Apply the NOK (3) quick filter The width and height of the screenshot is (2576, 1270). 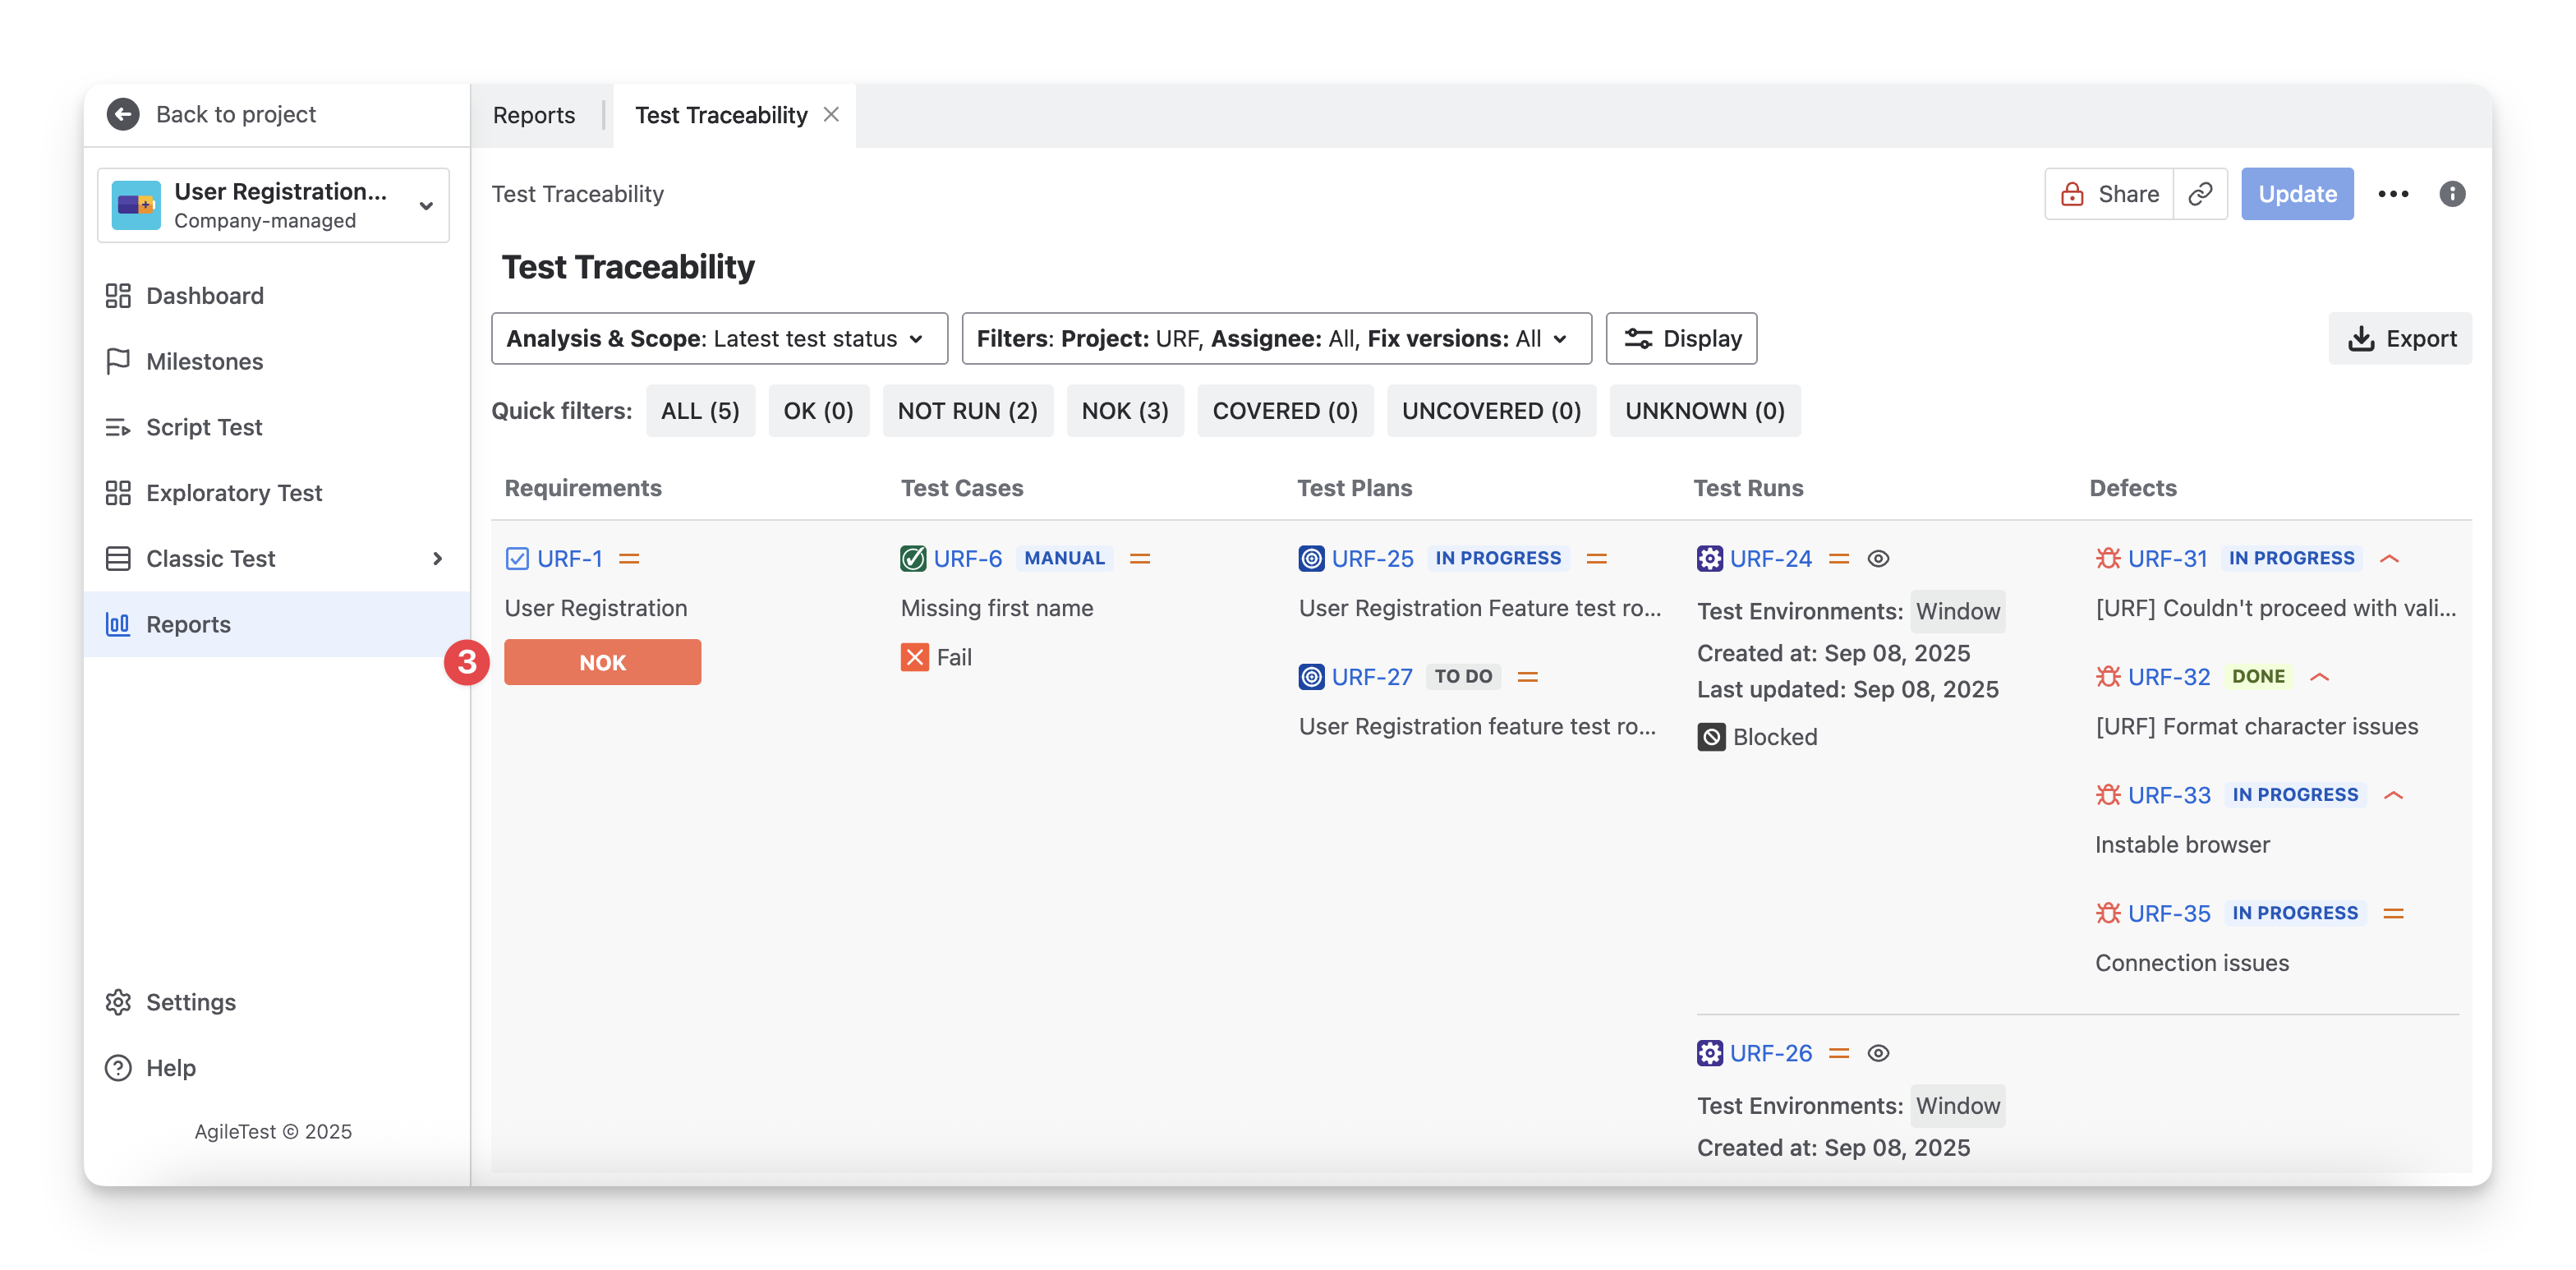(x=1125, y=411)
